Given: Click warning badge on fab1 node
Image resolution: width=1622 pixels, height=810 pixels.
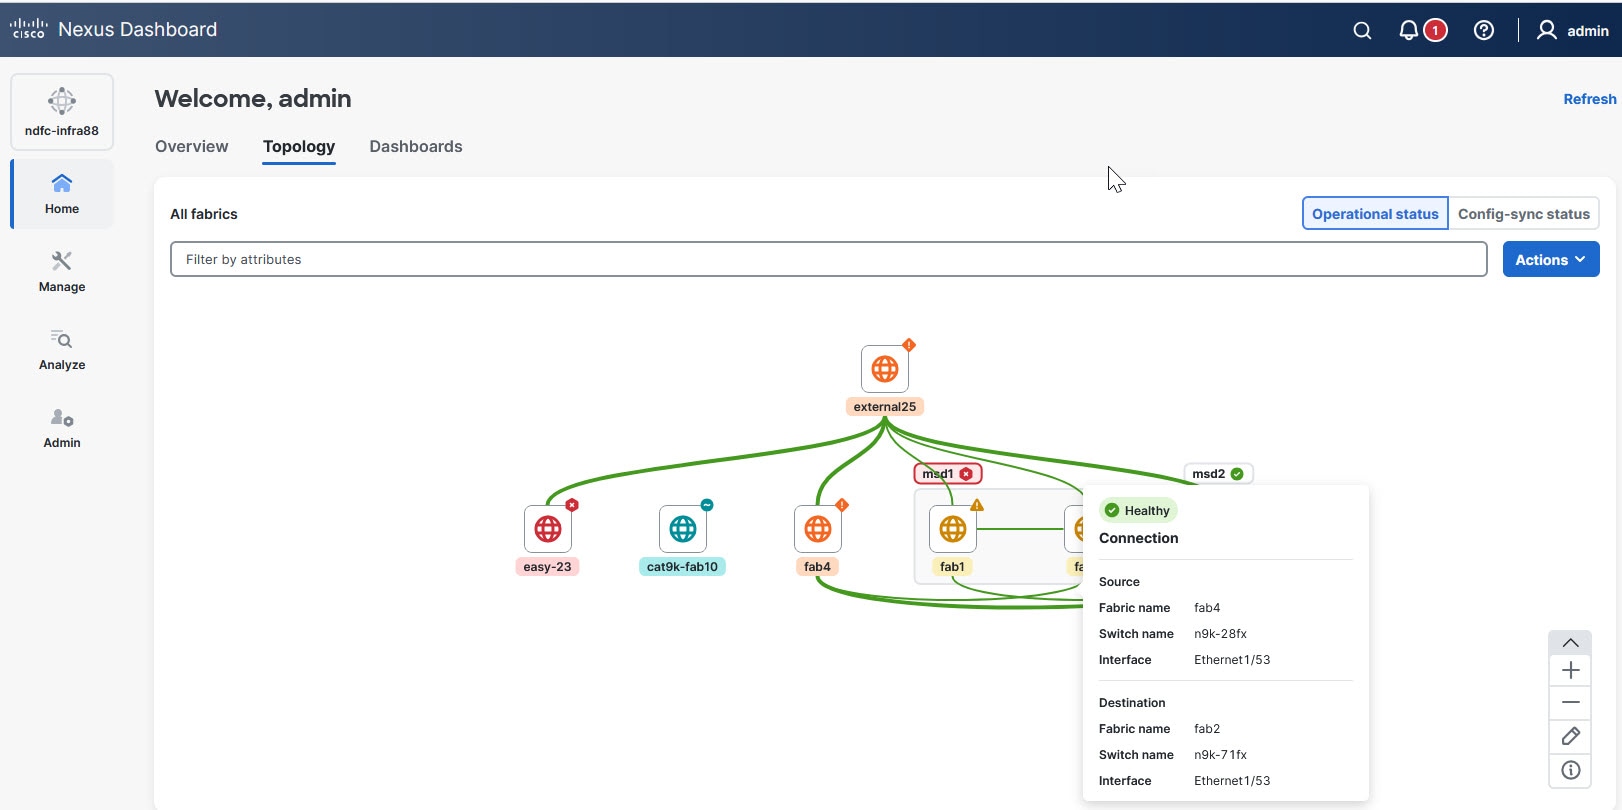Looking at the screenshot, I should pyautogui.click(x=977, y=505).
